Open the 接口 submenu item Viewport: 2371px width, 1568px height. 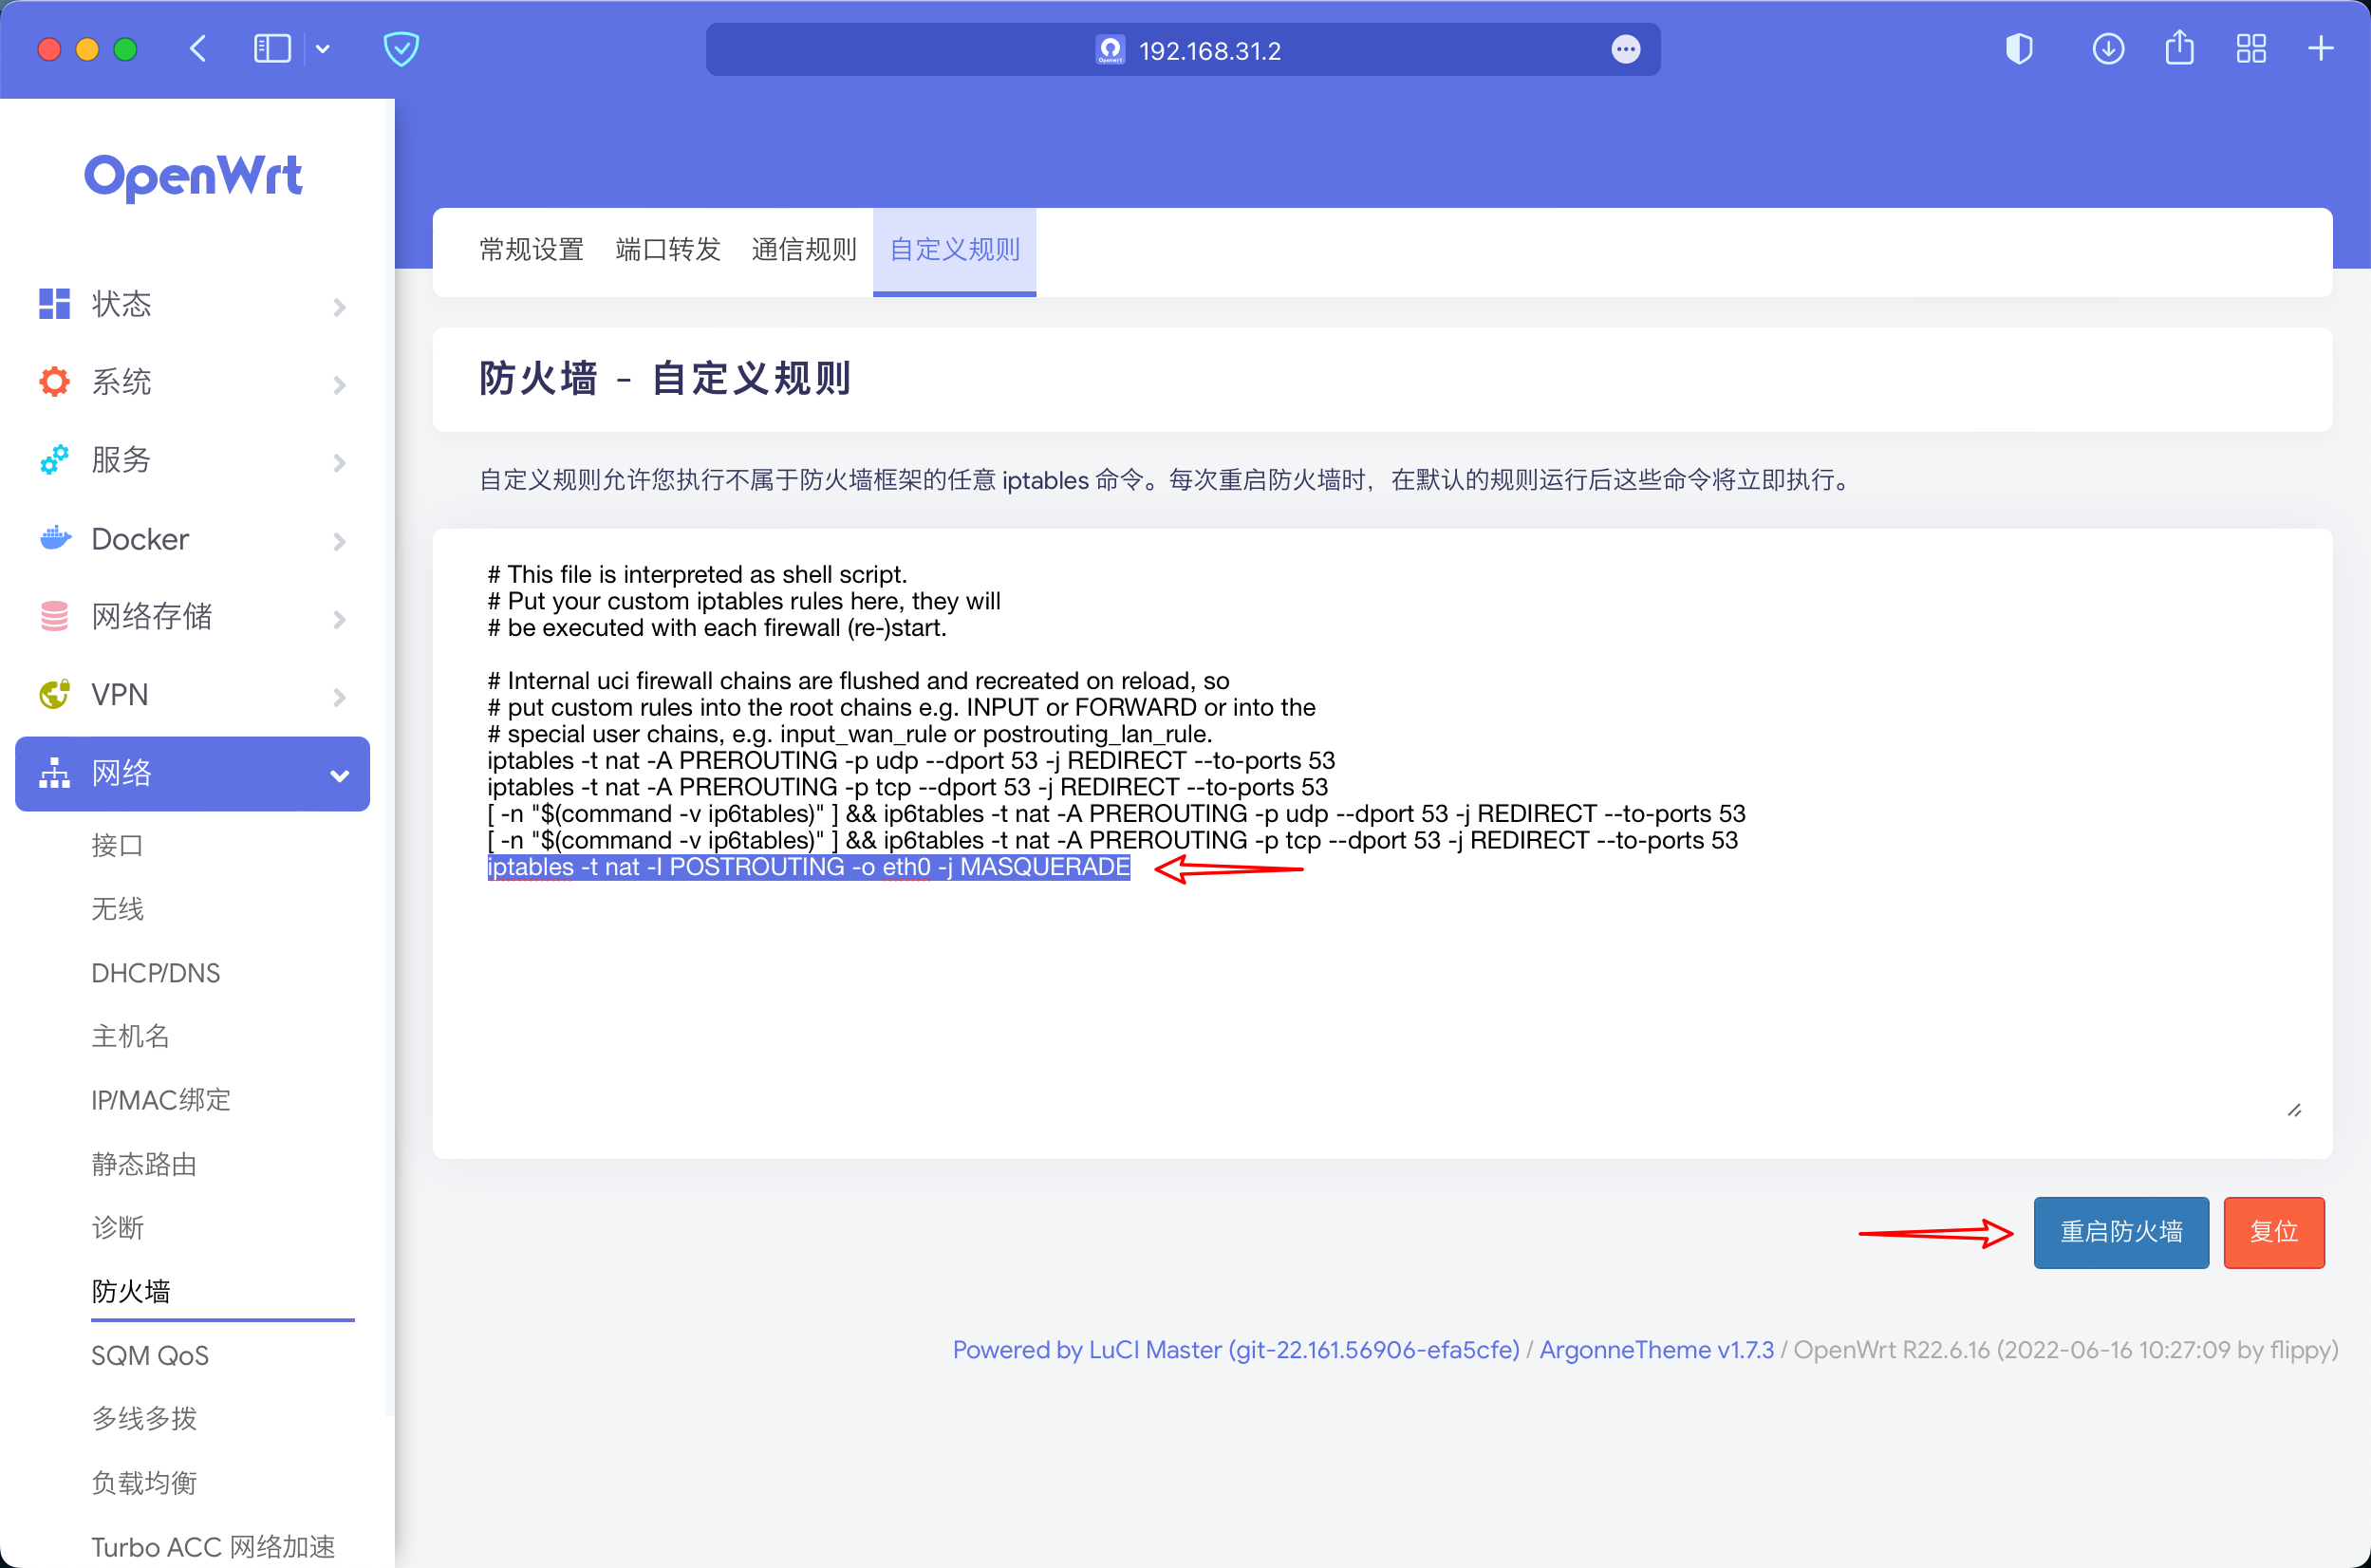117,846
